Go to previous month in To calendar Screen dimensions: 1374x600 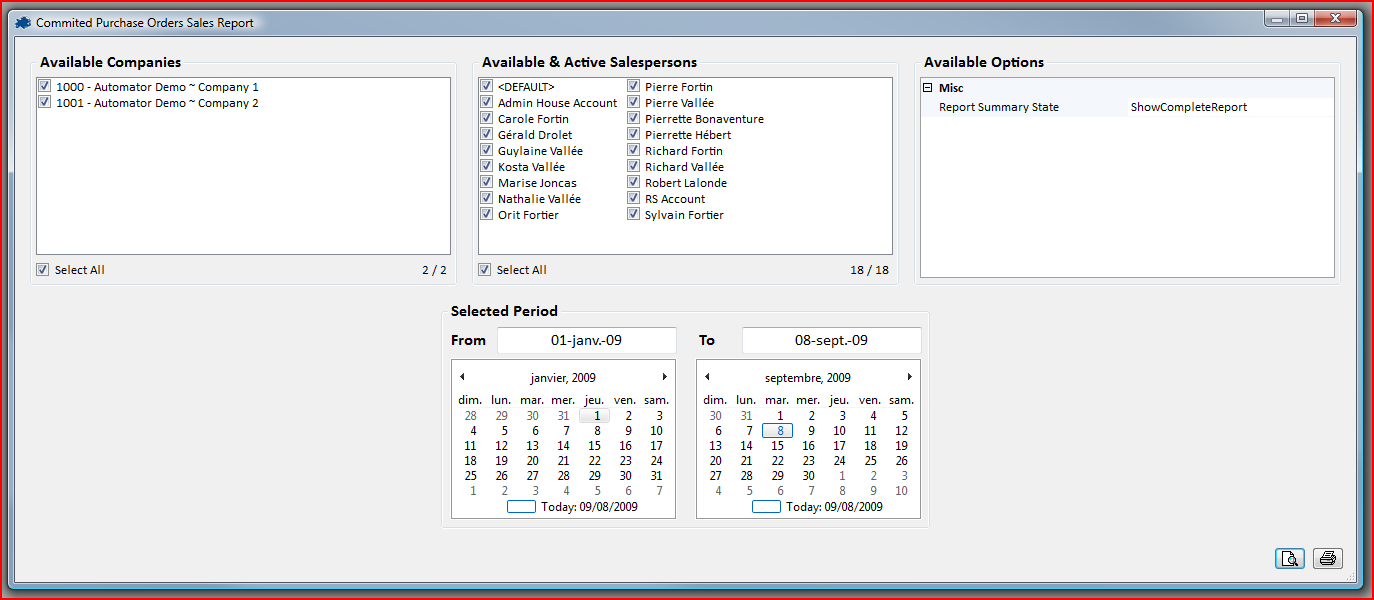(707, 377)
